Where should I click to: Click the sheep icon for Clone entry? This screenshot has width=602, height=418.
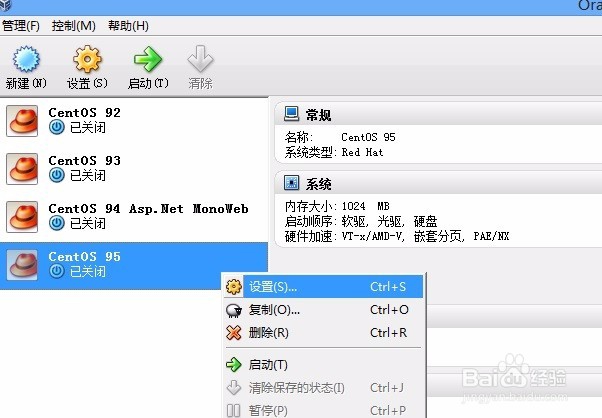(234, 310)
